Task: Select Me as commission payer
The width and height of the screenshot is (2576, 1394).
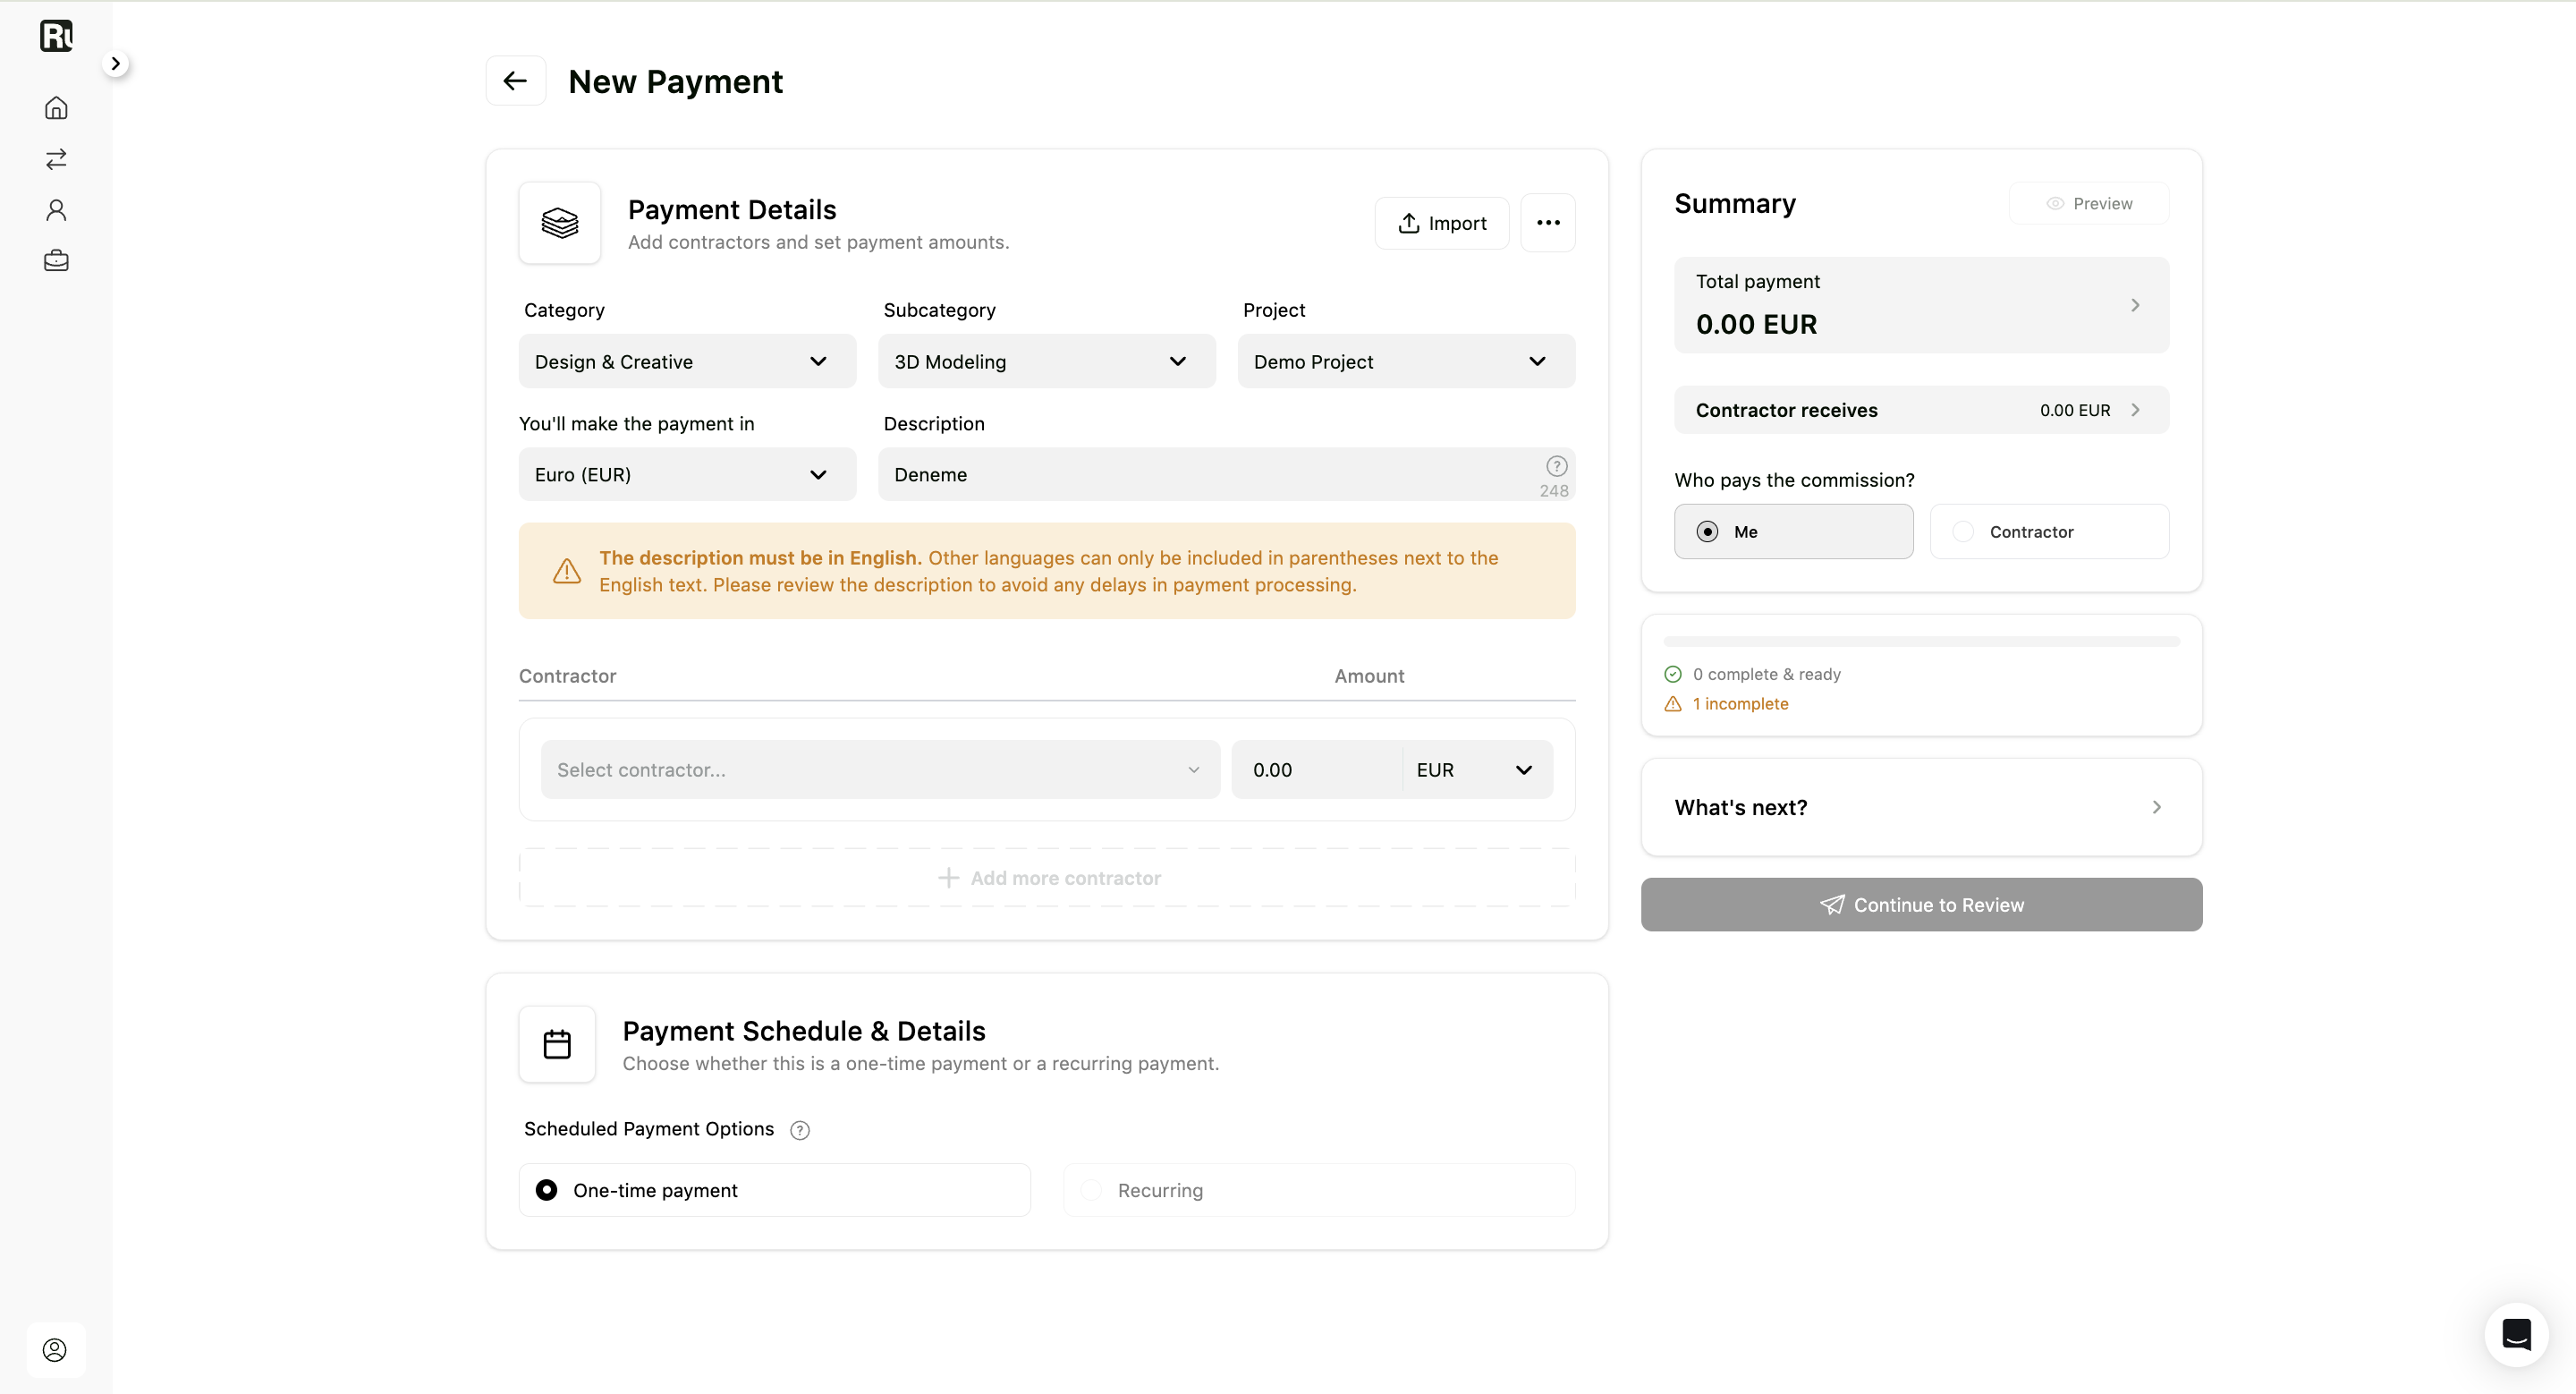Action: coord(1794,531)
